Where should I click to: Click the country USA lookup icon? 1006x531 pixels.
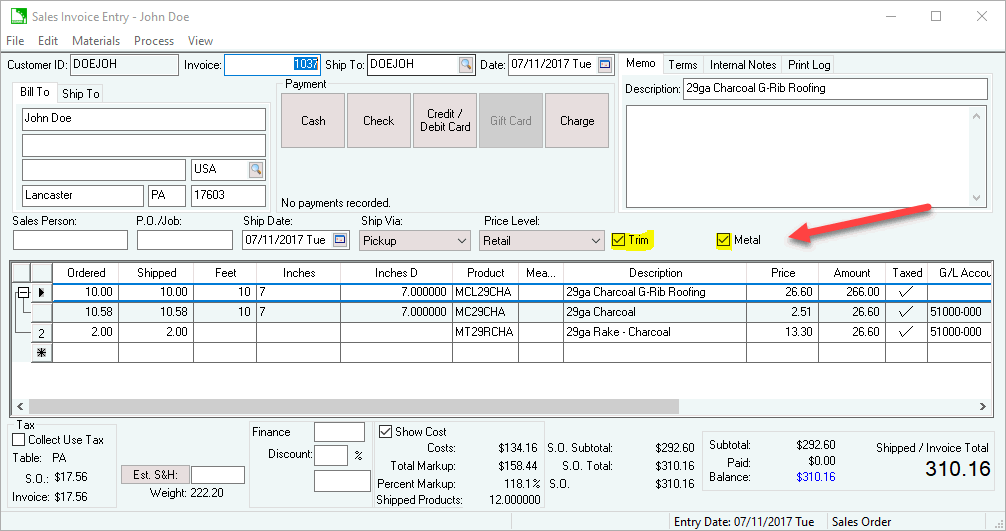256,169
